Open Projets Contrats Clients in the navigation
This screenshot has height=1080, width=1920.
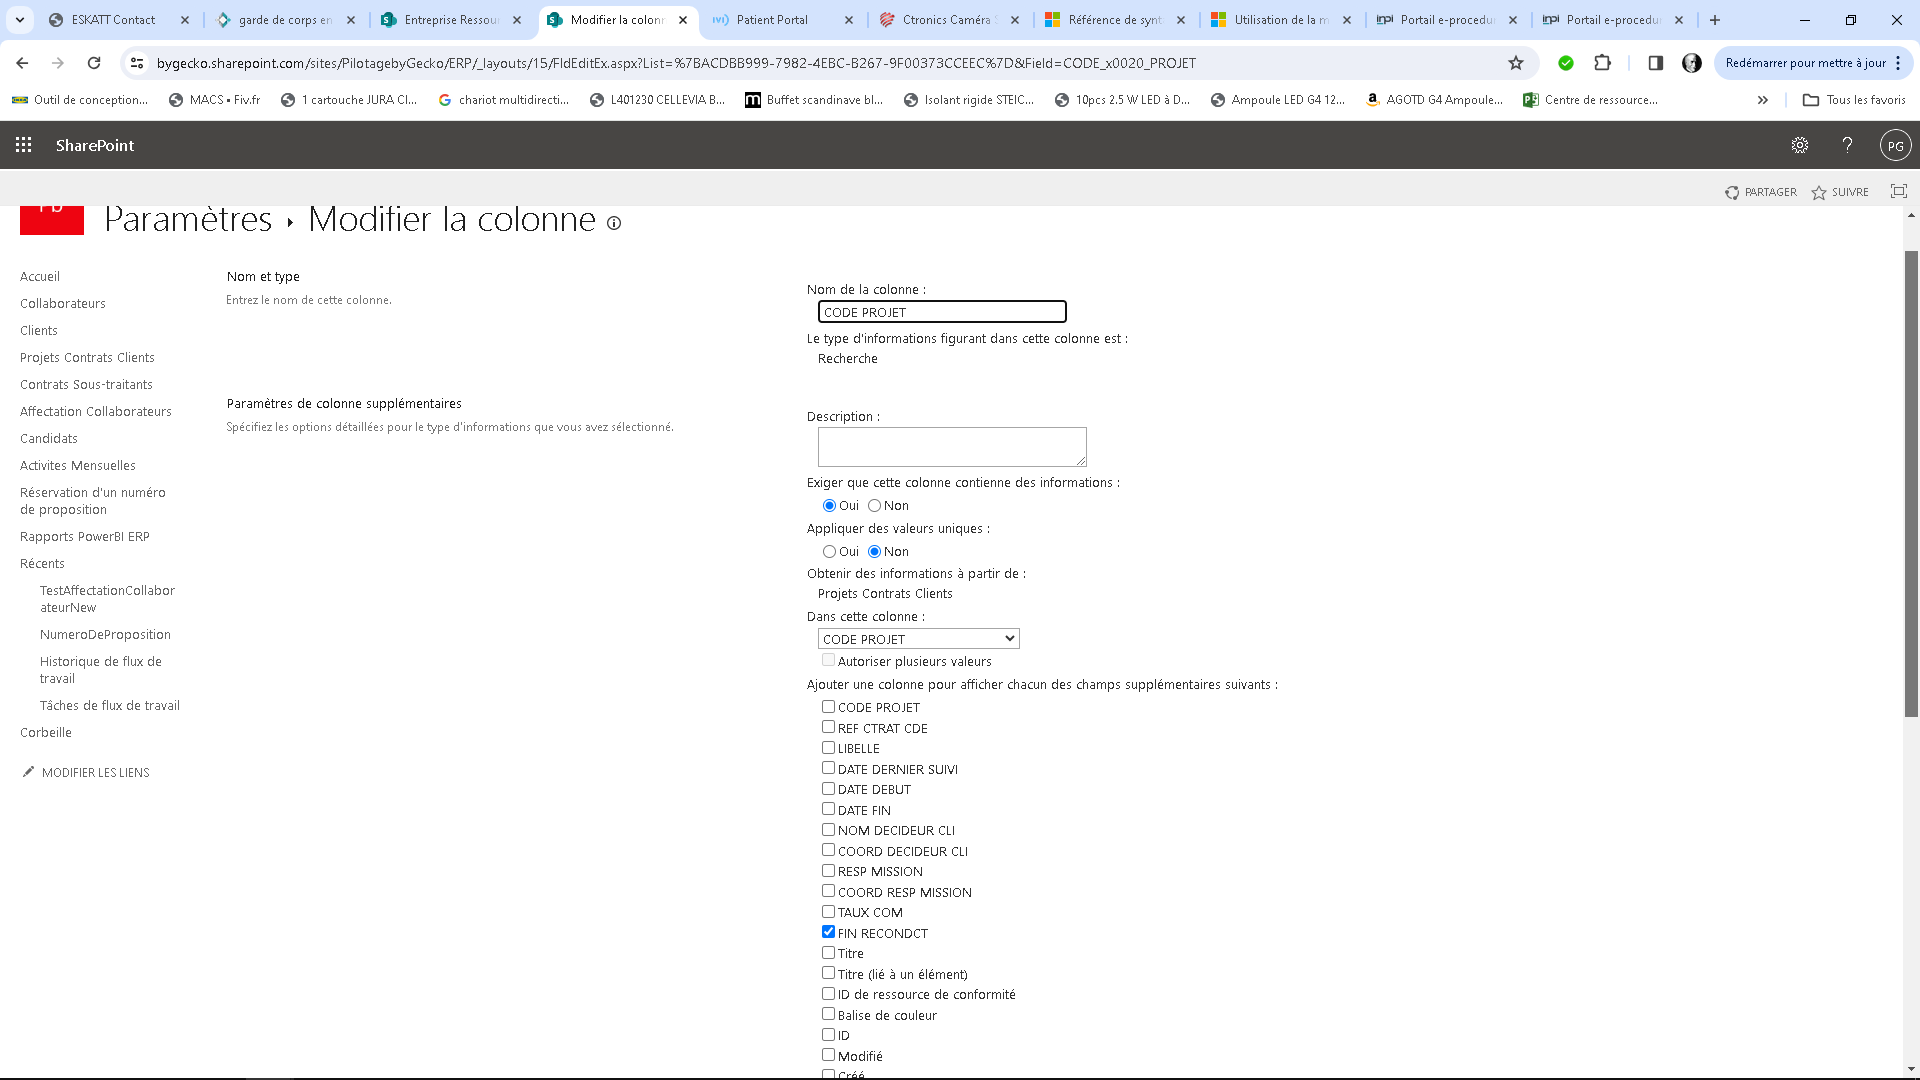pos(87,357)
